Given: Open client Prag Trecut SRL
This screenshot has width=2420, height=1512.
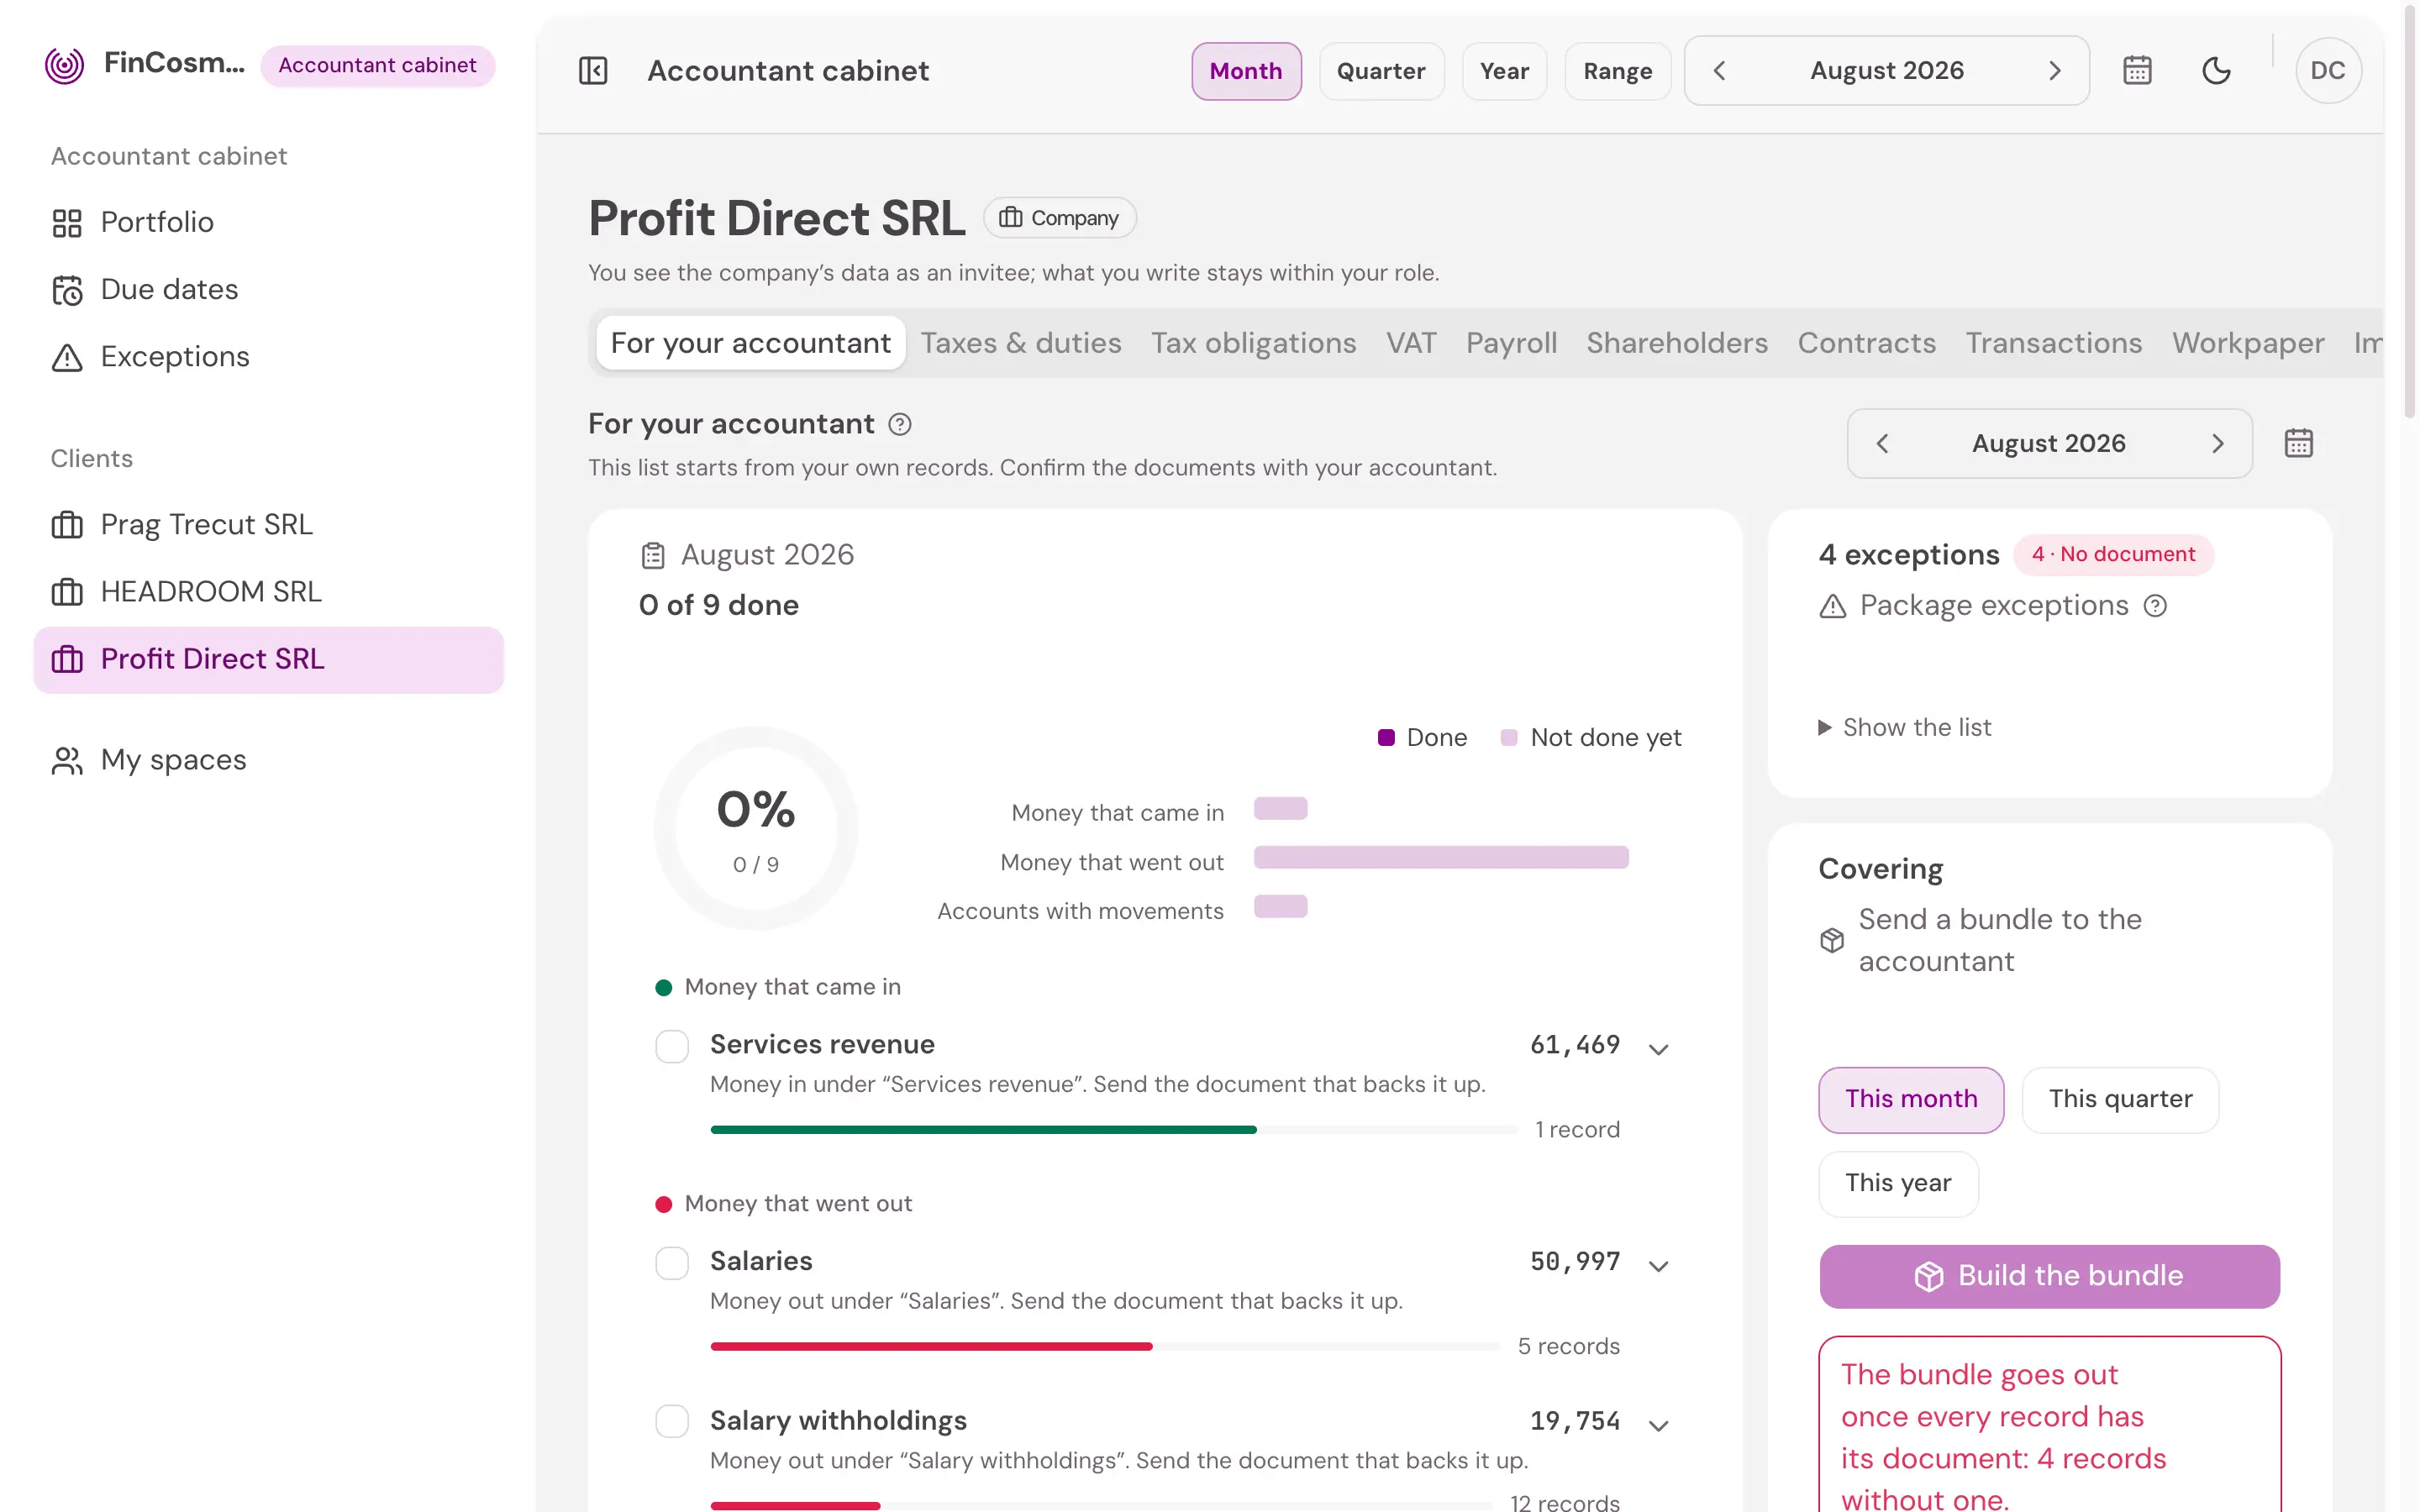Looking at the screenshot, I should (268, 525).
